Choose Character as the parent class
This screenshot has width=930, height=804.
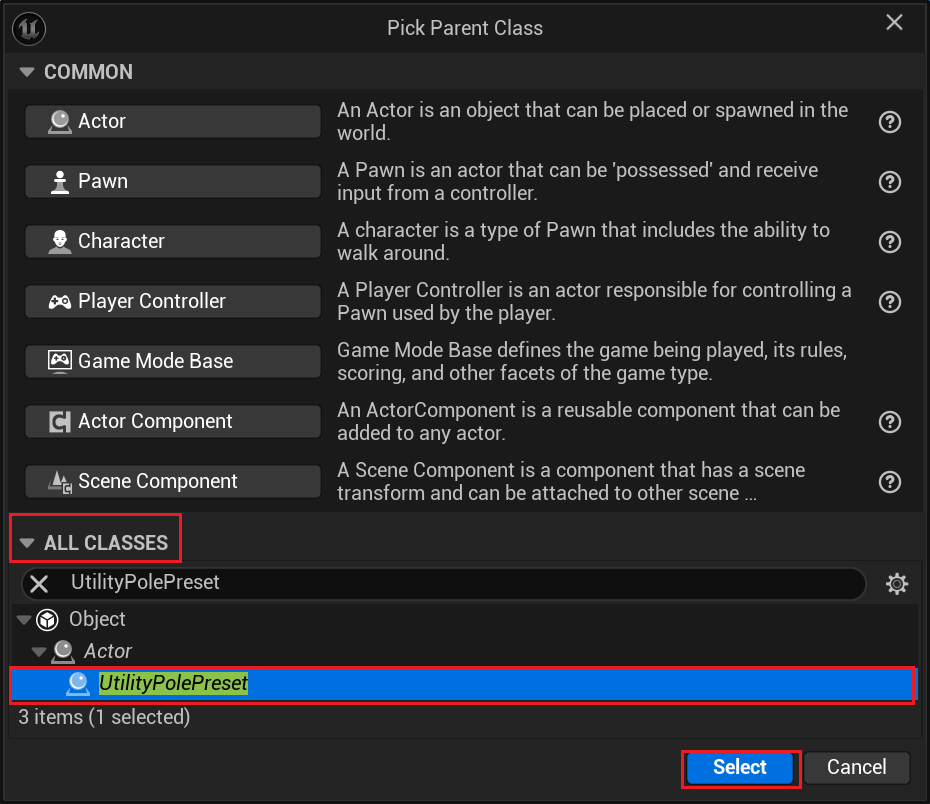173,241
